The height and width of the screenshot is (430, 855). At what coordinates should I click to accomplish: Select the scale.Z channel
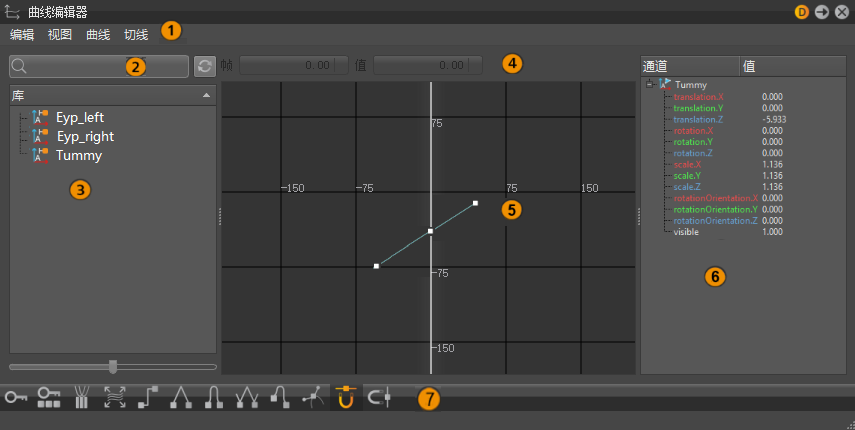point(687,187)
